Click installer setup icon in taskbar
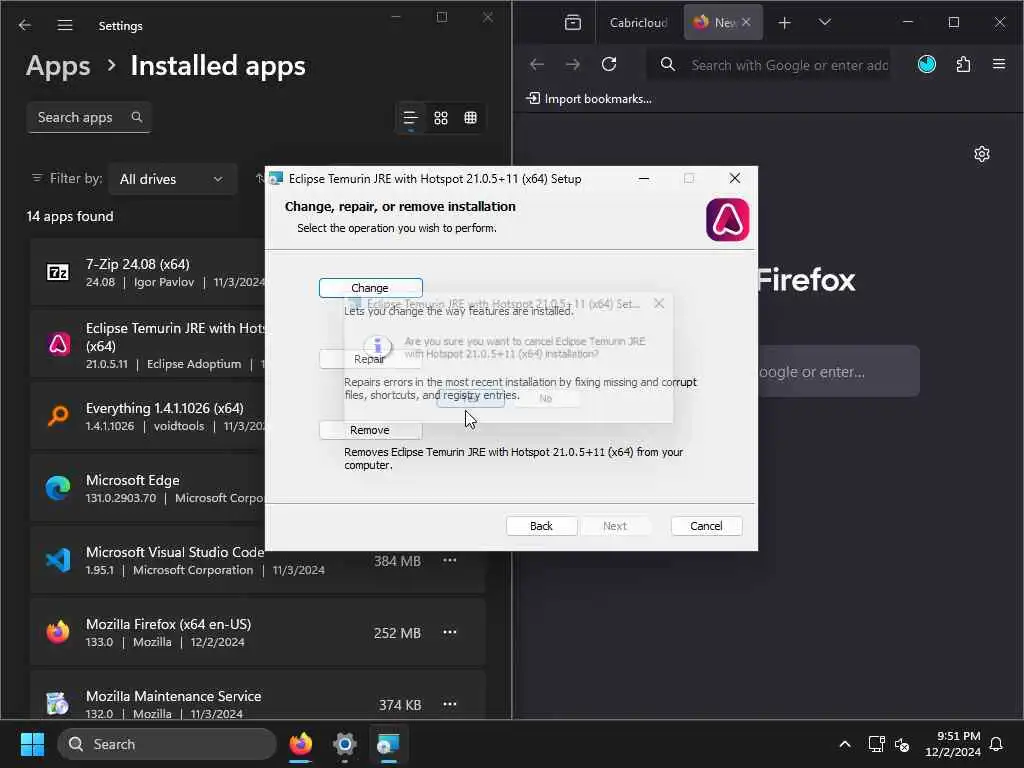This screenshot has width=1024, height=768. point(389,744)
